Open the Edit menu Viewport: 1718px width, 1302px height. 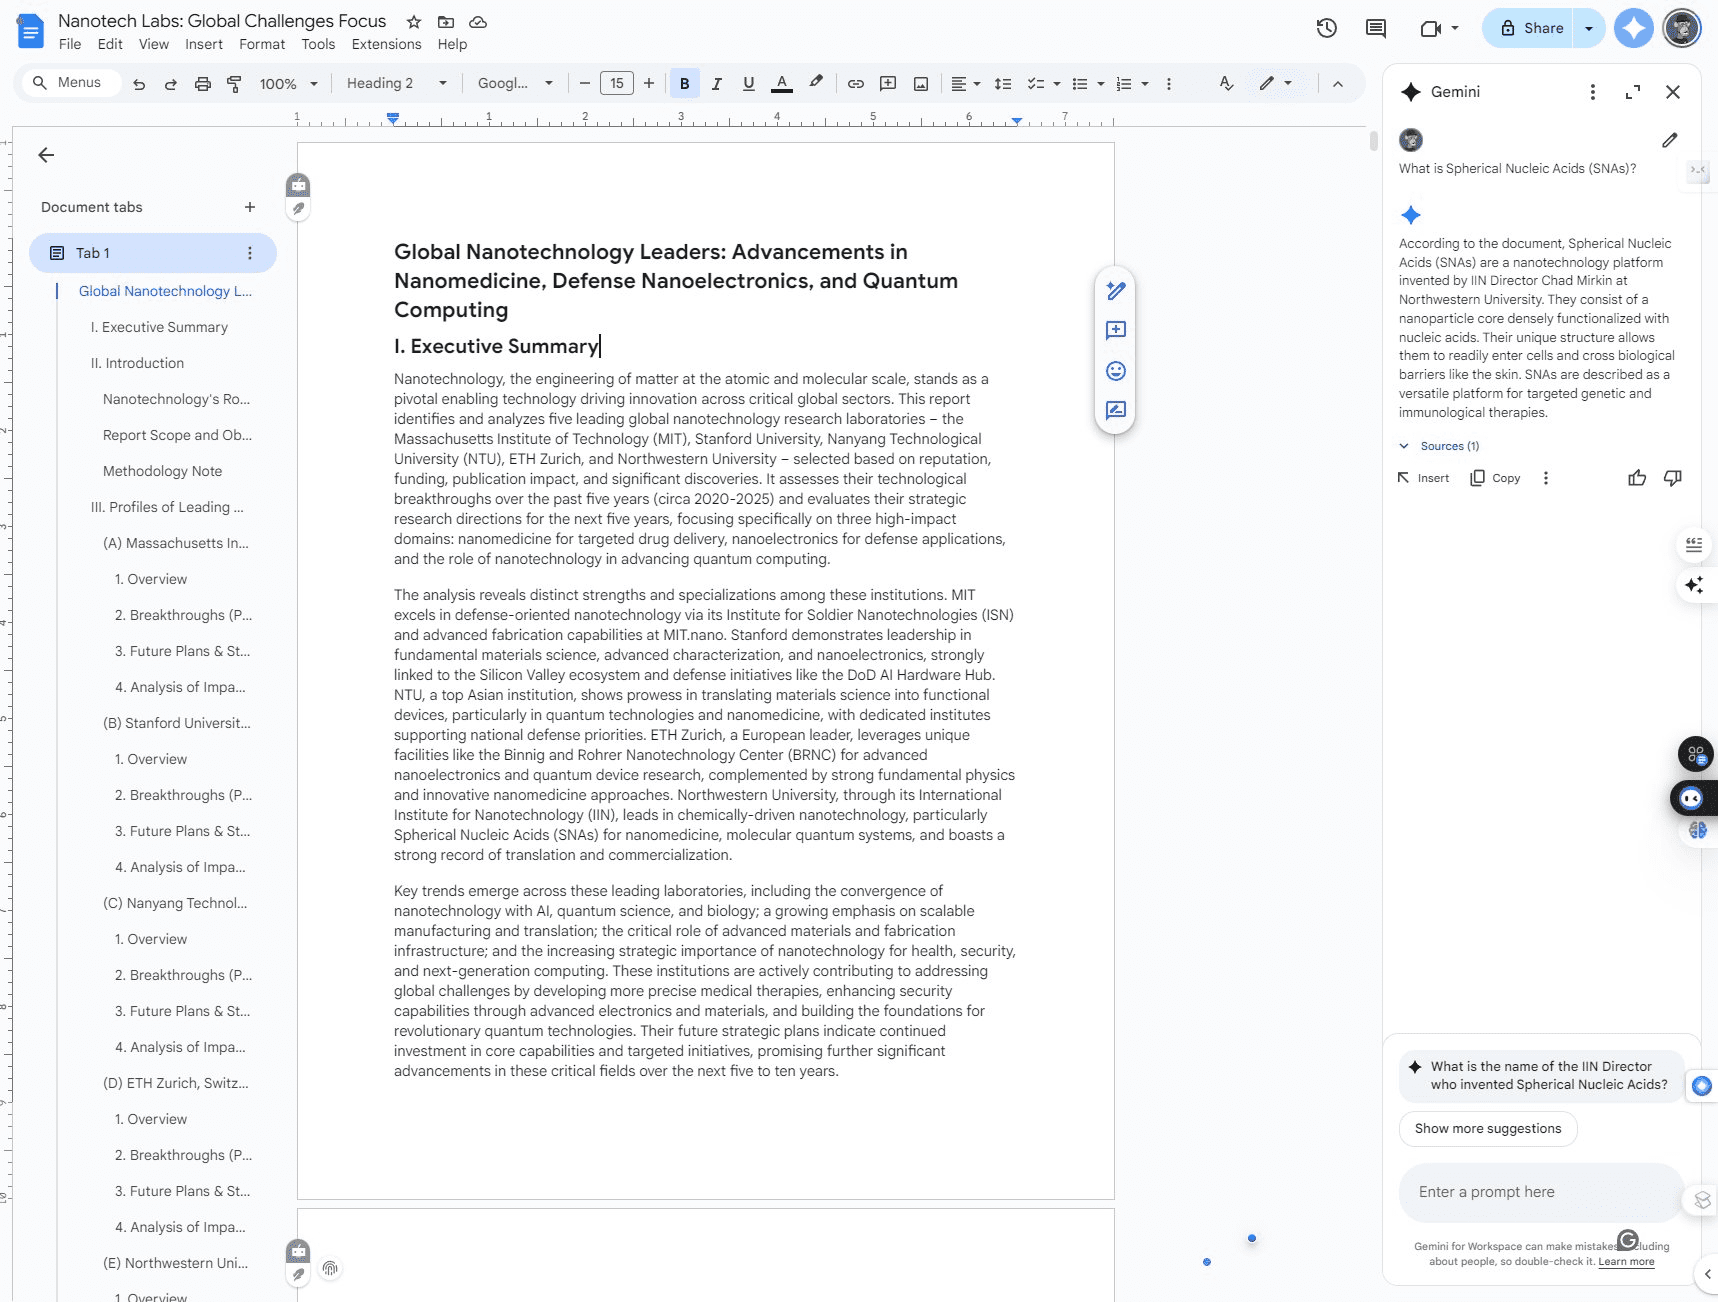pyautogui.click(x=110, y=44)
